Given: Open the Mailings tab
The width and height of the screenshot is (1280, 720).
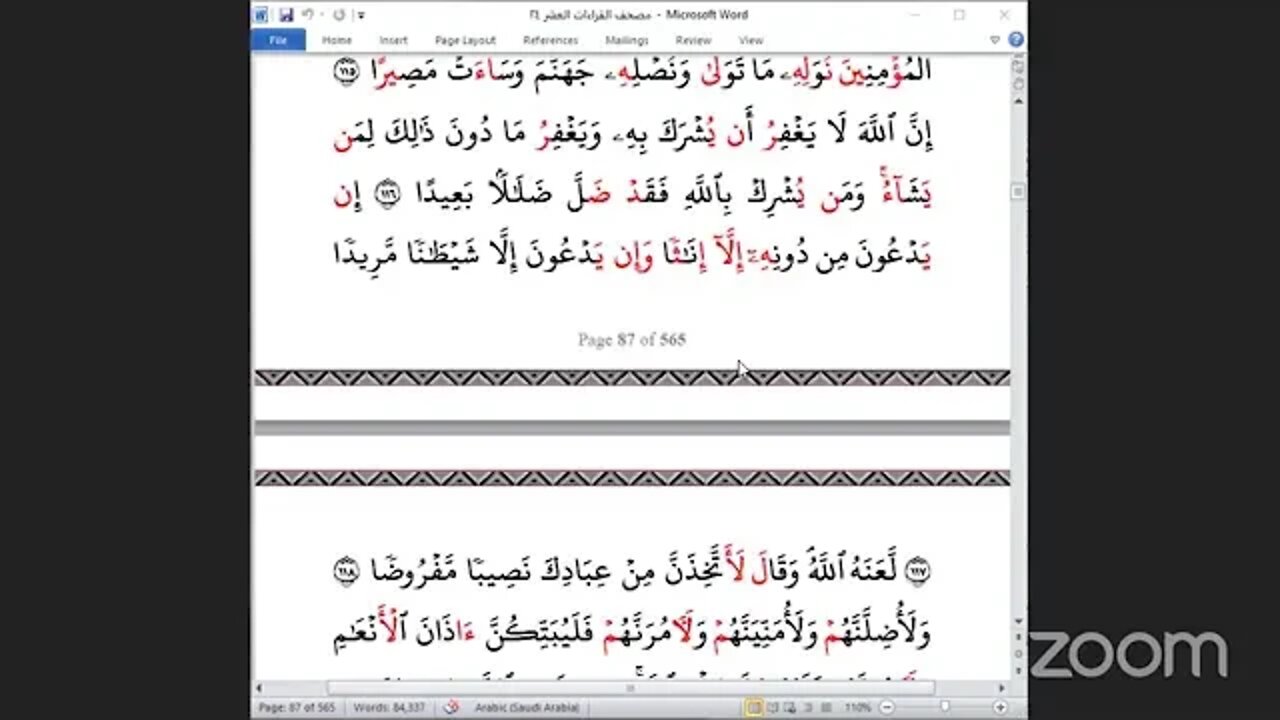Looking at the screenshot, I should click(627, 40).
